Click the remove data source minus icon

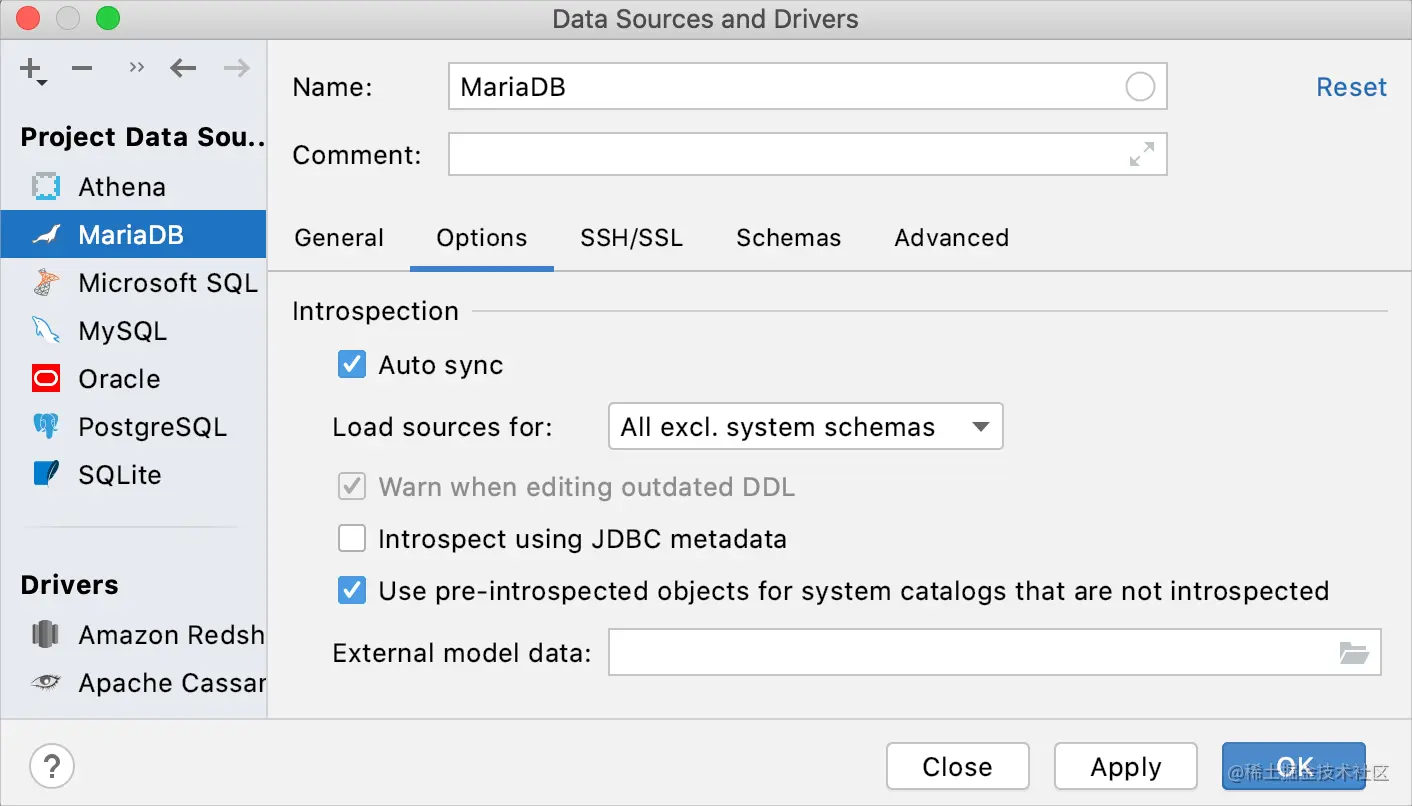82,69
